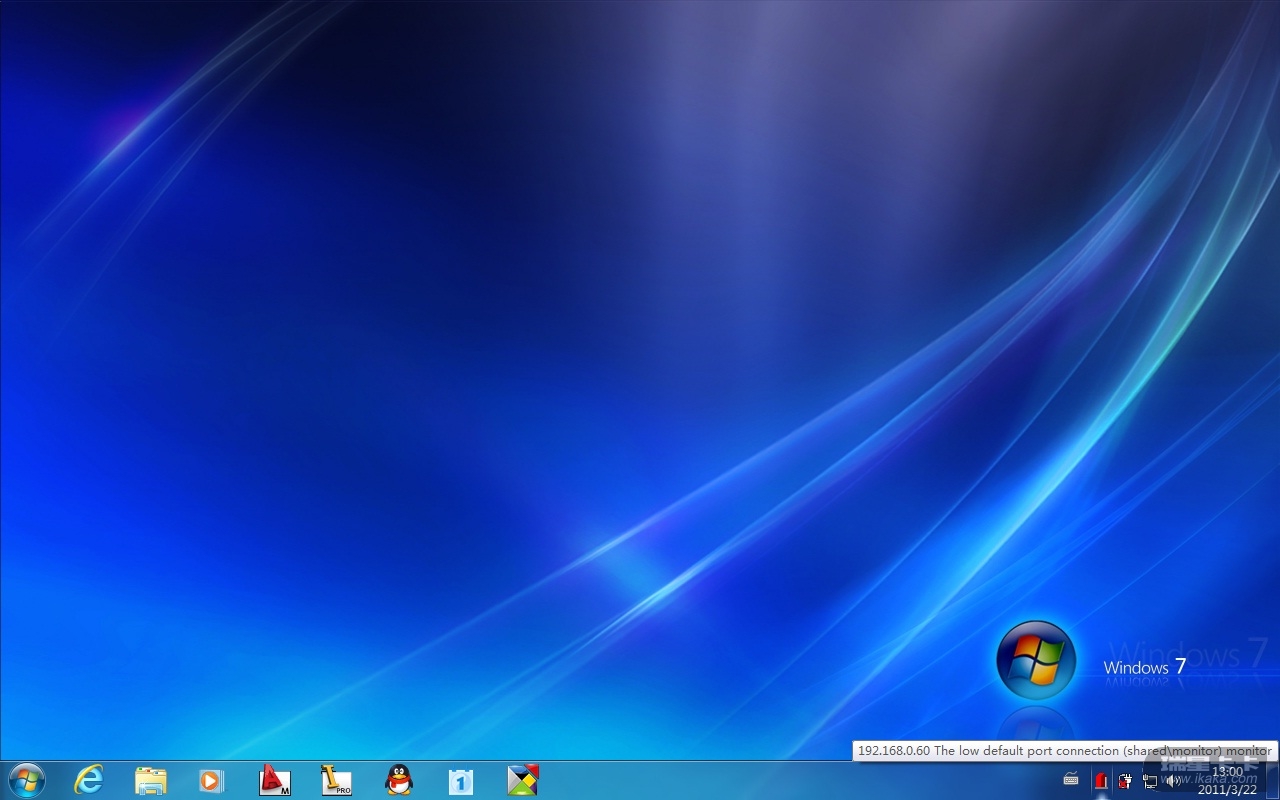Click the keyboard input method tray icon
1280x800 pixels.
pyautogui.click(x=1071, y=780)
